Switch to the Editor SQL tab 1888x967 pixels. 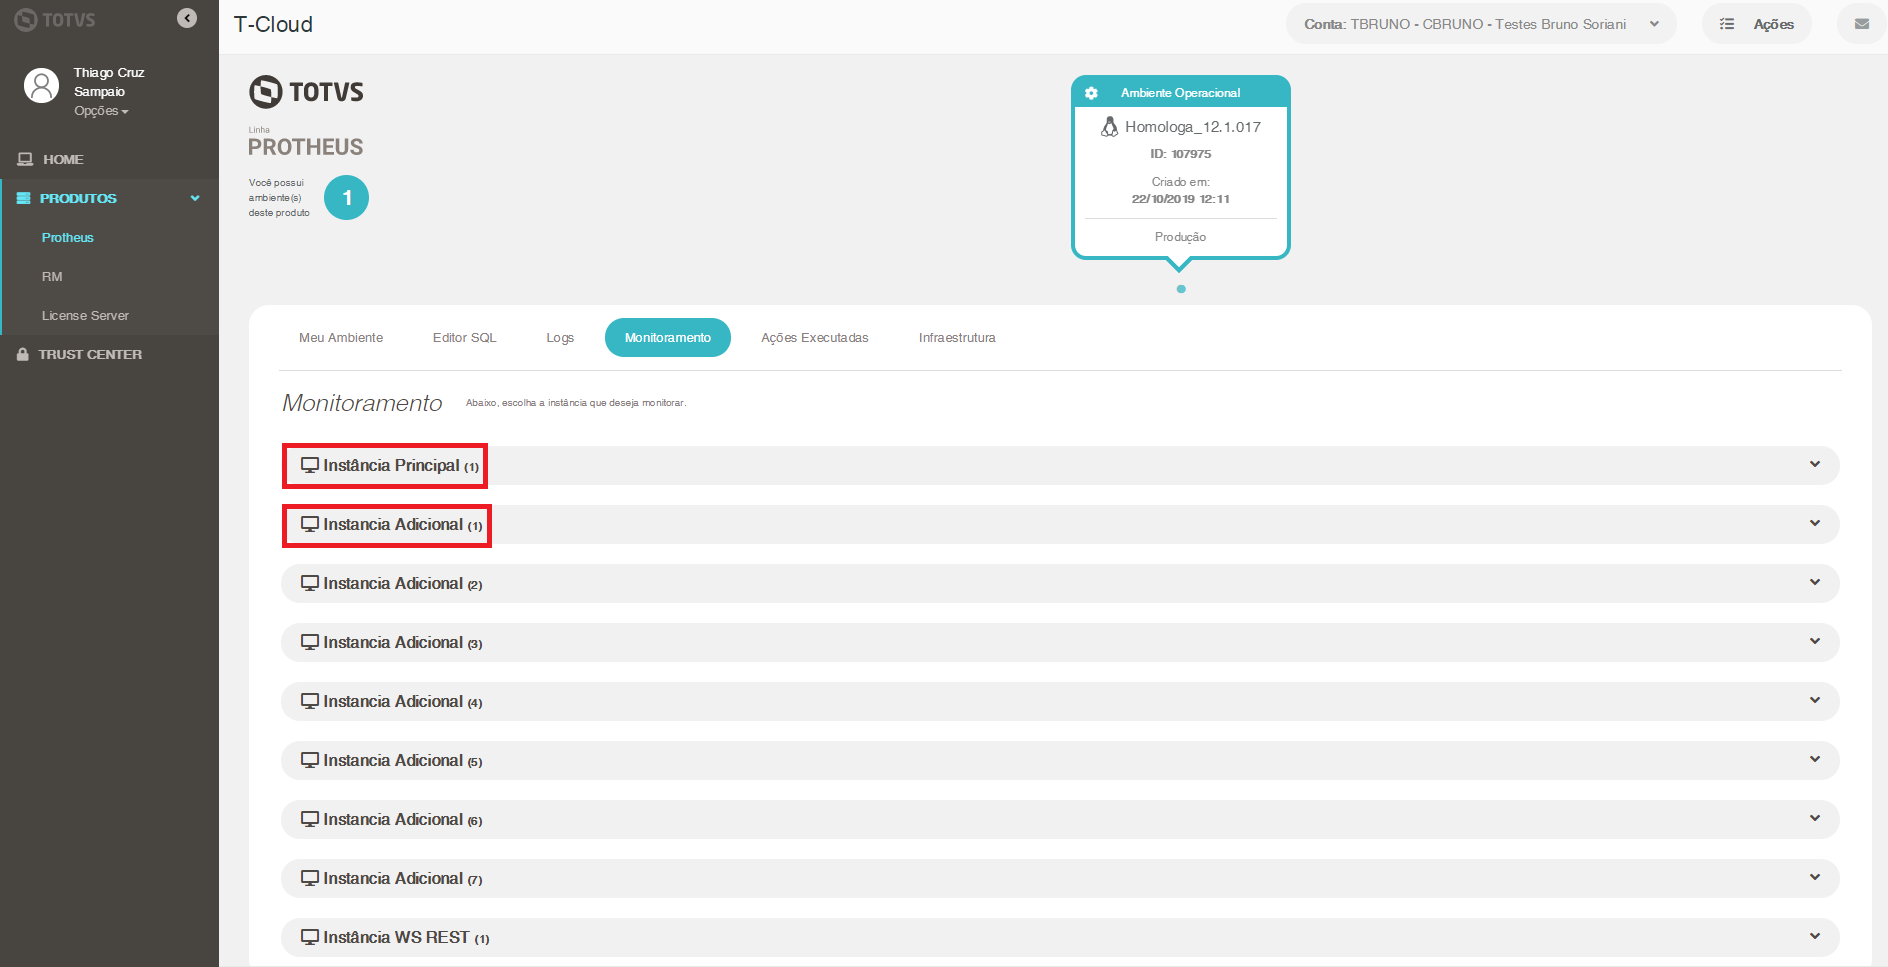point(464,338)
